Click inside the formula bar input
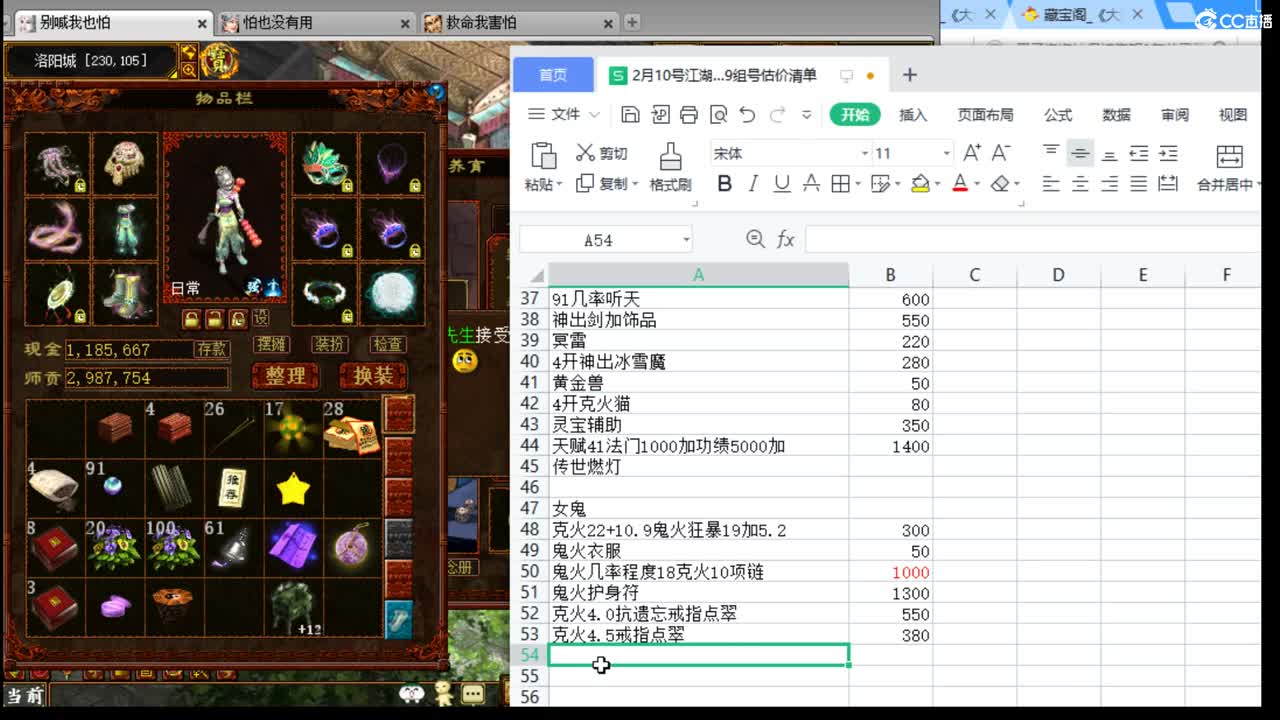 pos(1032,239)
